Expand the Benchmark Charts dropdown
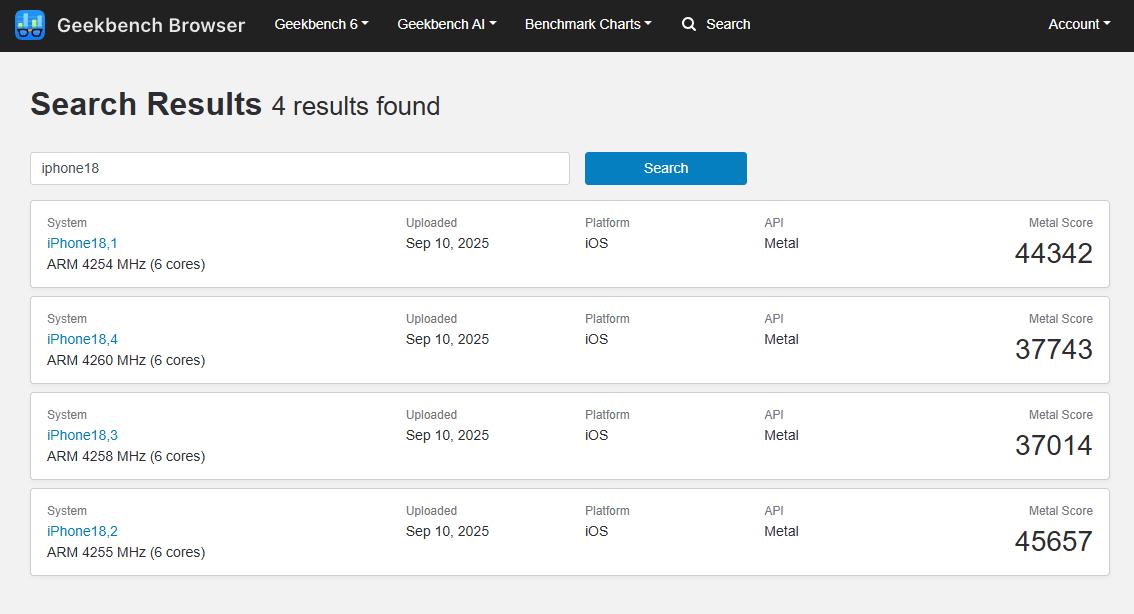This screenshot has width=1134, height=614. point(587,24)
